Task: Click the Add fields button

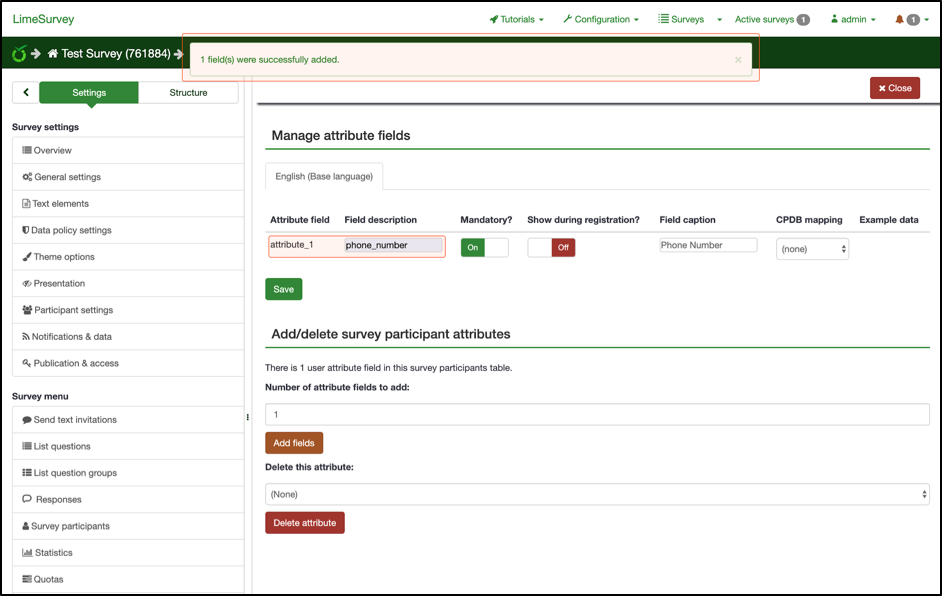Action: coord(294,443)
